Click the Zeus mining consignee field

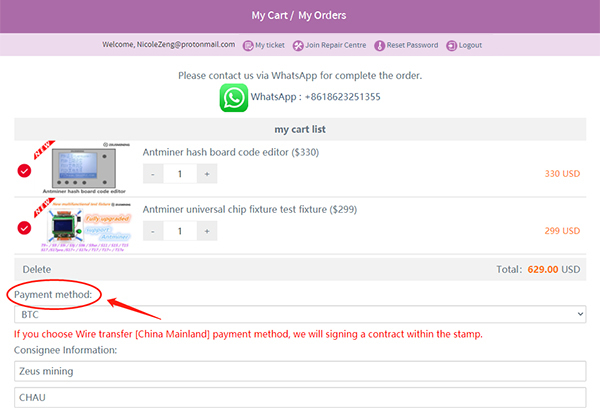[x=299, y=371]
